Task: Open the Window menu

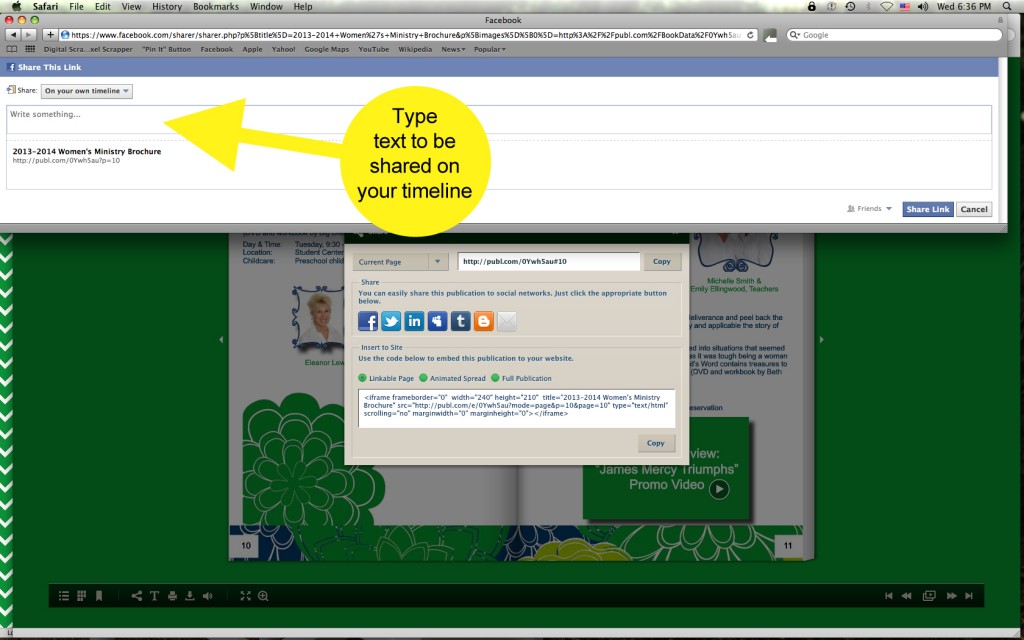Action: pos(266,7)
